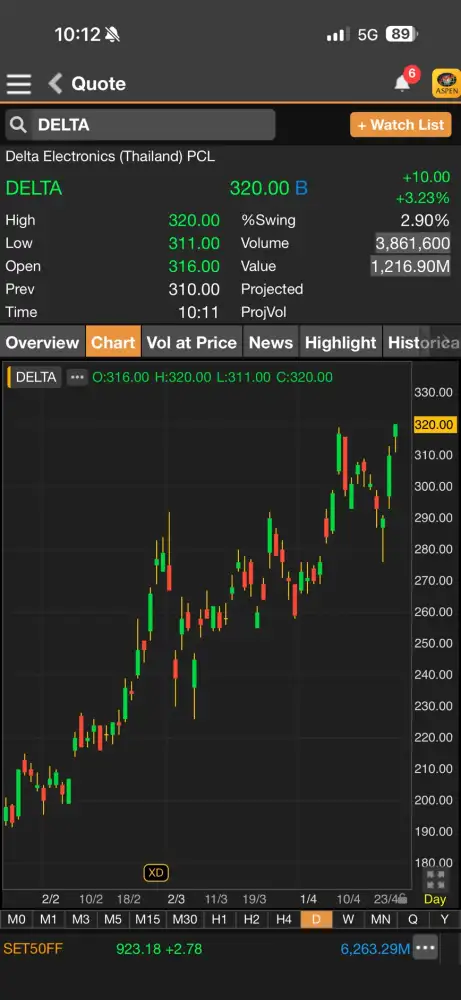The image size is (461, 1000).
Task: Open the News tab
Action: [270, 342]
